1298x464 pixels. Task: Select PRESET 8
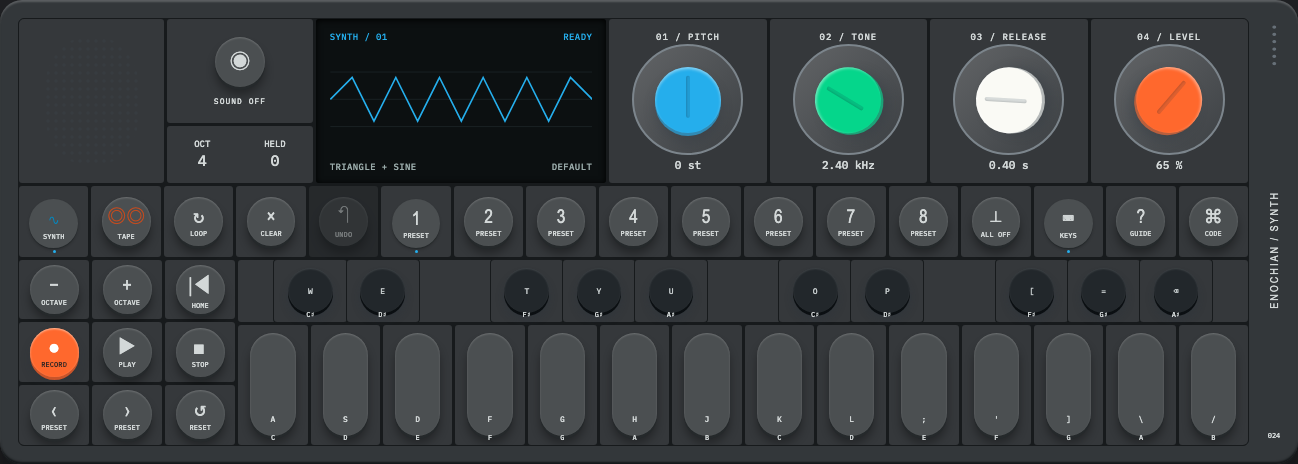pyautogui.click(x=923, y=222)
